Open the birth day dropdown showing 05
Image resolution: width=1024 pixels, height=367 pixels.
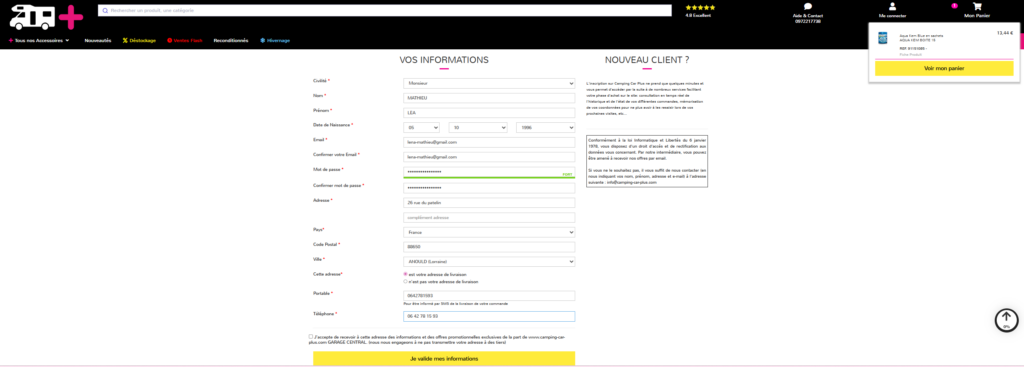(422, 128)
